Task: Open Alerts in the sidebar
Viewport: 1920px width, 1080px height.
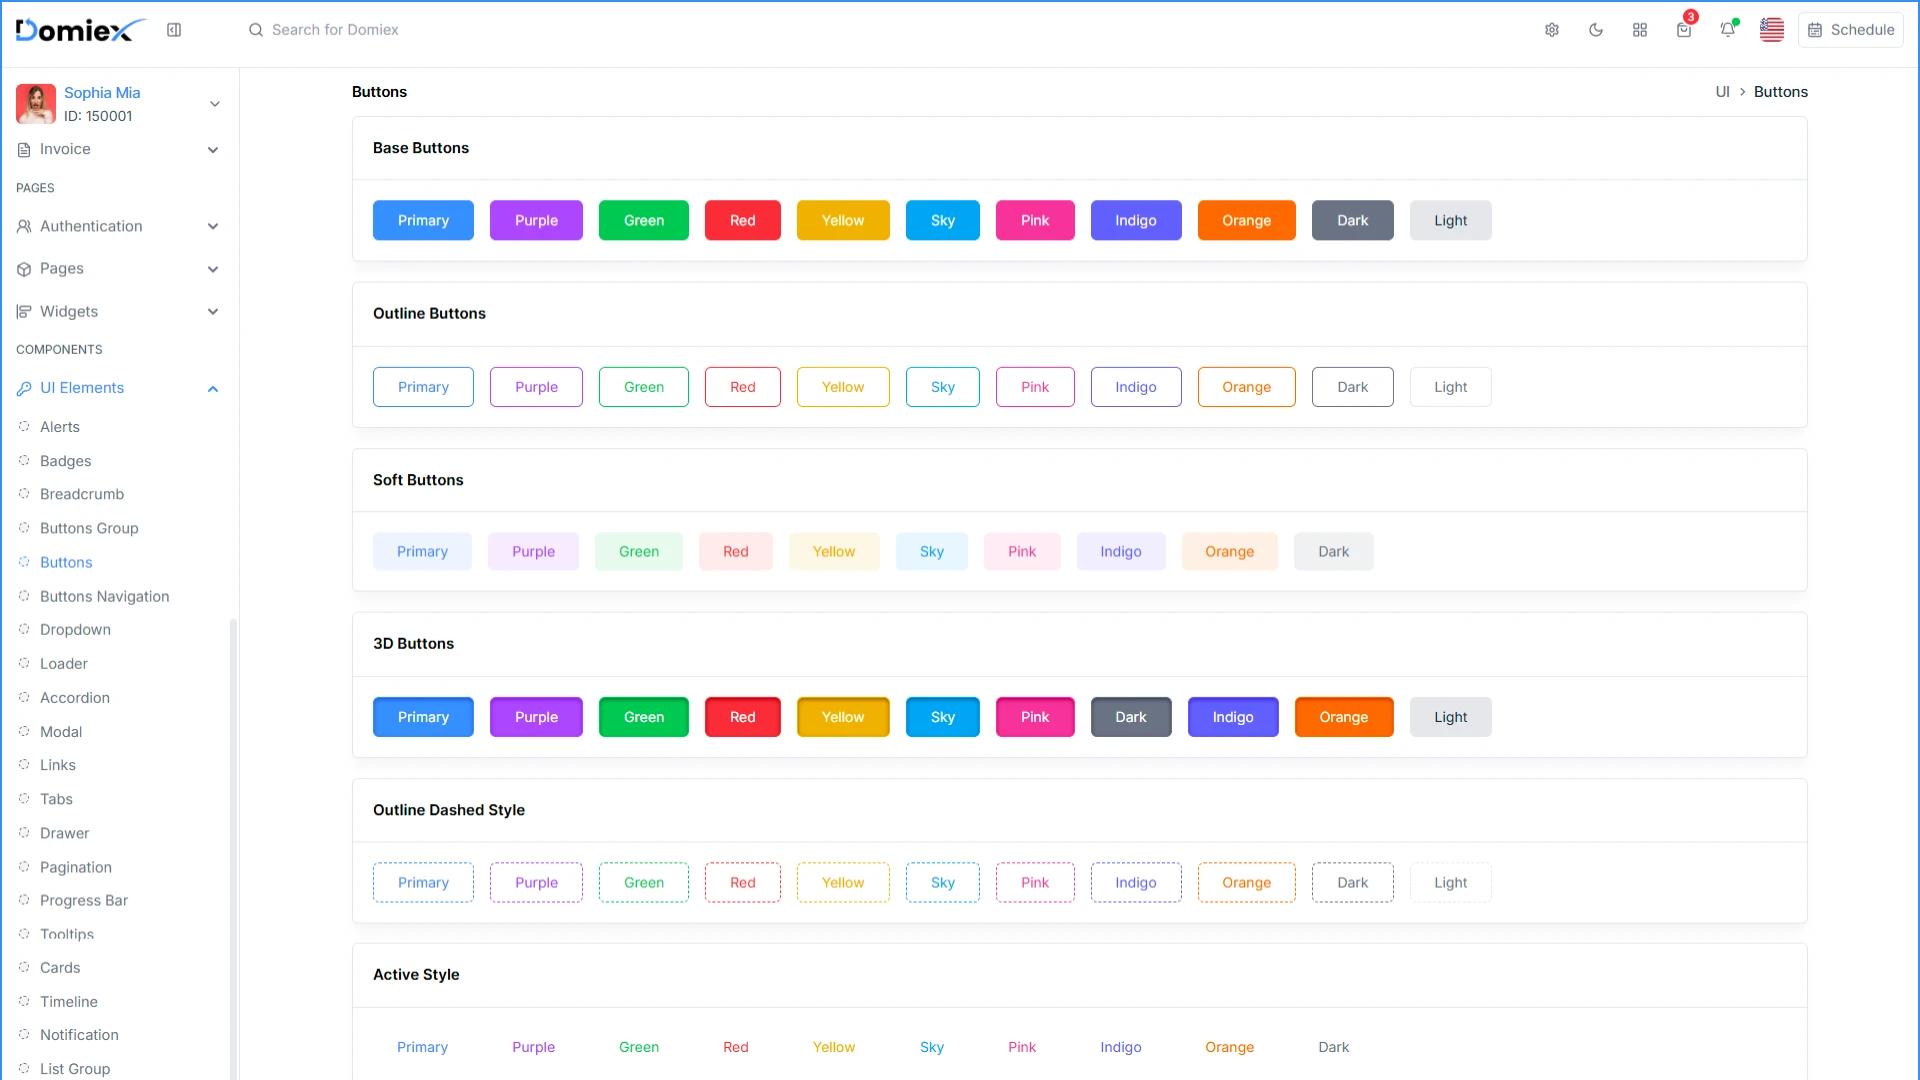Action: pos(60,427)
